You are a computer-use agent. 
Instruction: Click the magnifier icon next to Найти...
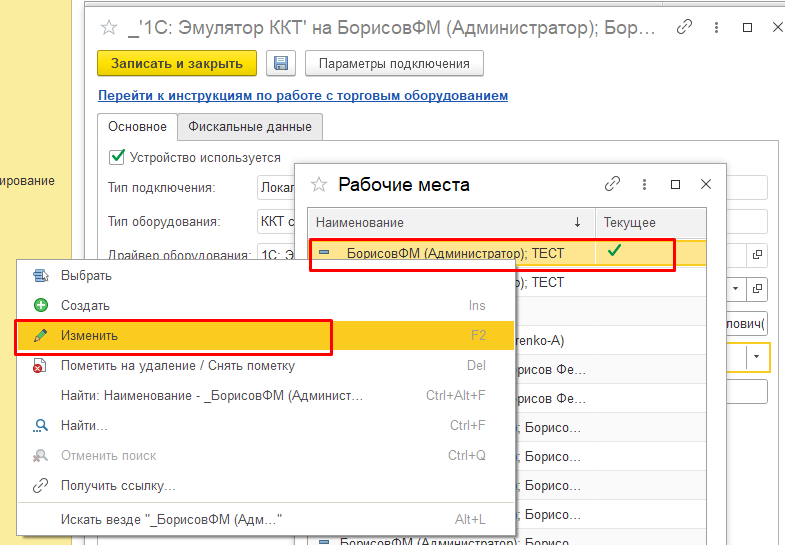point(40,426)
